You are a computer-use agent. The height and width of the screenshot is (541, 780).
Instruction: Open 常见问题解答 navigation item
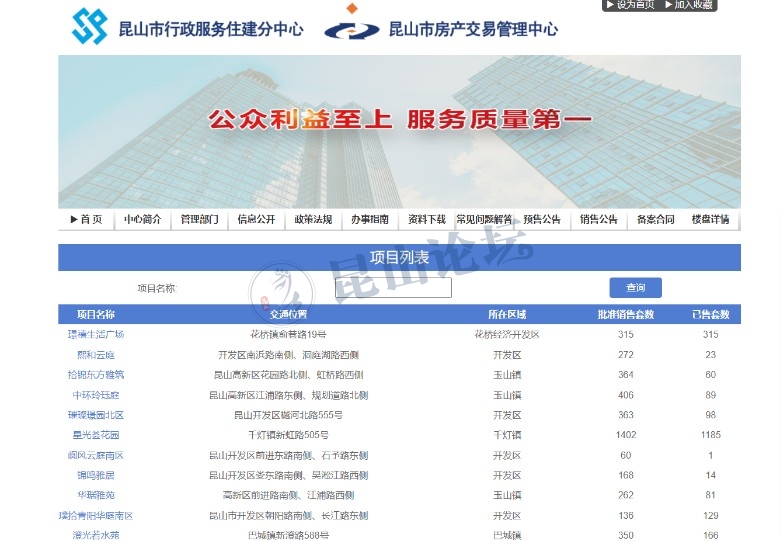tap(484, 220)
